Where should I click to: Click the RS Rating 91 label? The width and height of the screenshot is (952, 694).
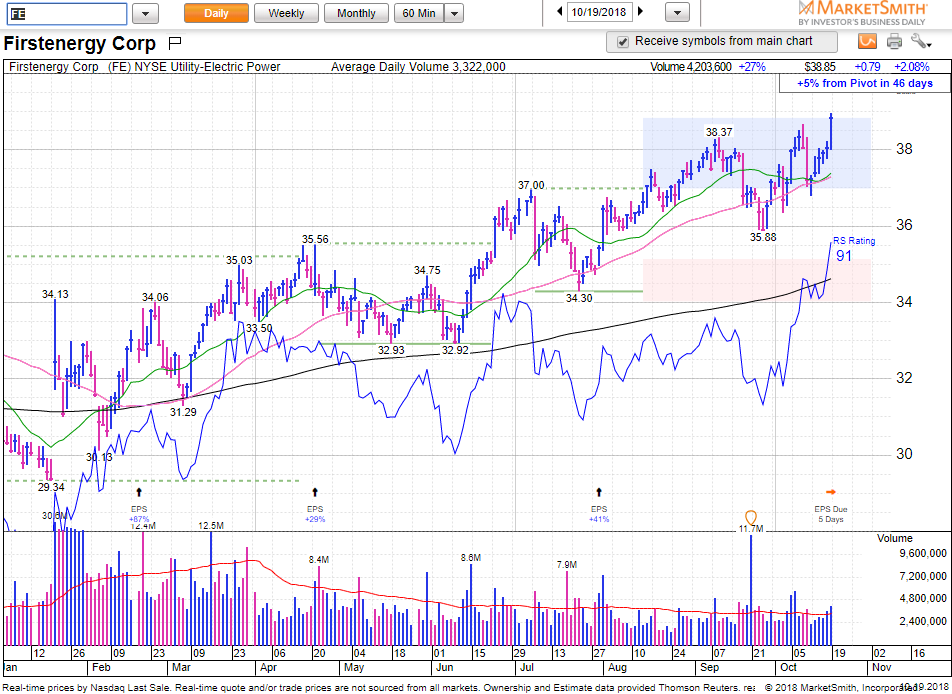pos(852,248)
